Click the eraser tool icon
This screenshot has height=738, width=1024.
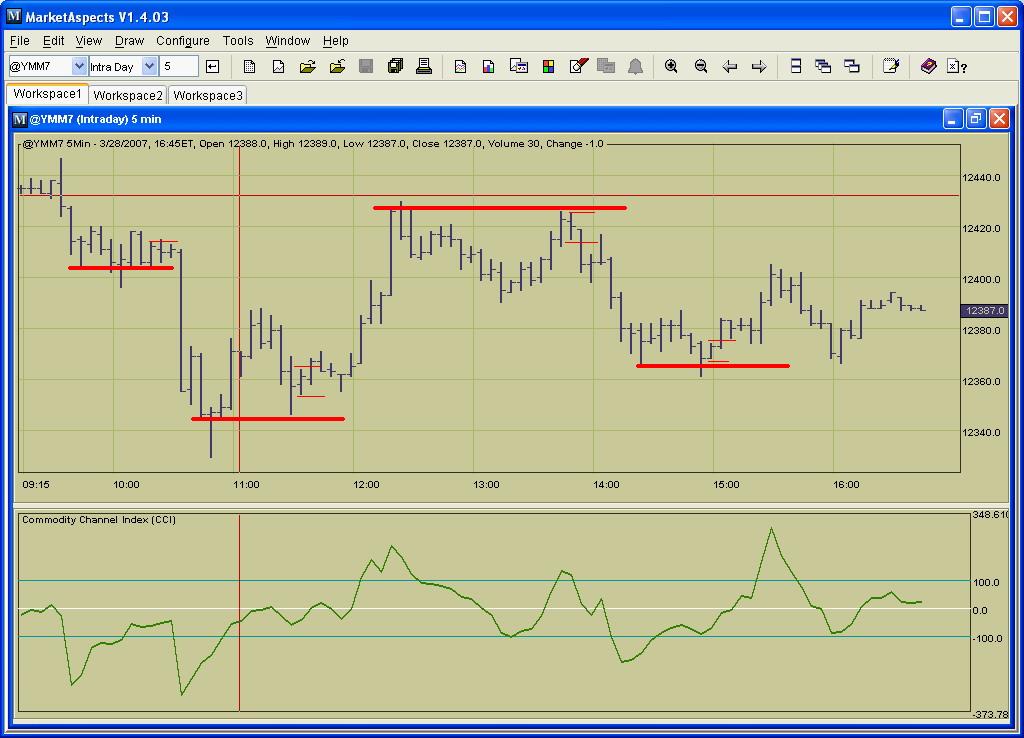578,67
